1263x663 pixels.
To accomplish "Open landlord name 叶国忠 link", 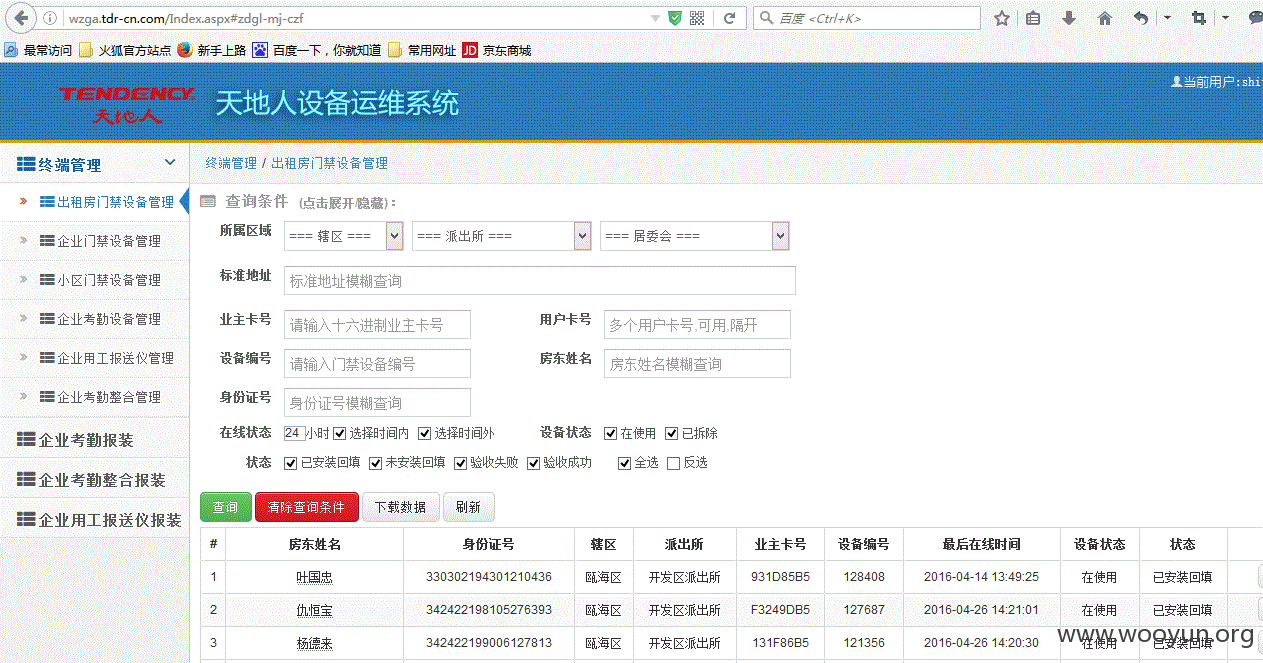I will pyautogui.click(x=315, y=577).
